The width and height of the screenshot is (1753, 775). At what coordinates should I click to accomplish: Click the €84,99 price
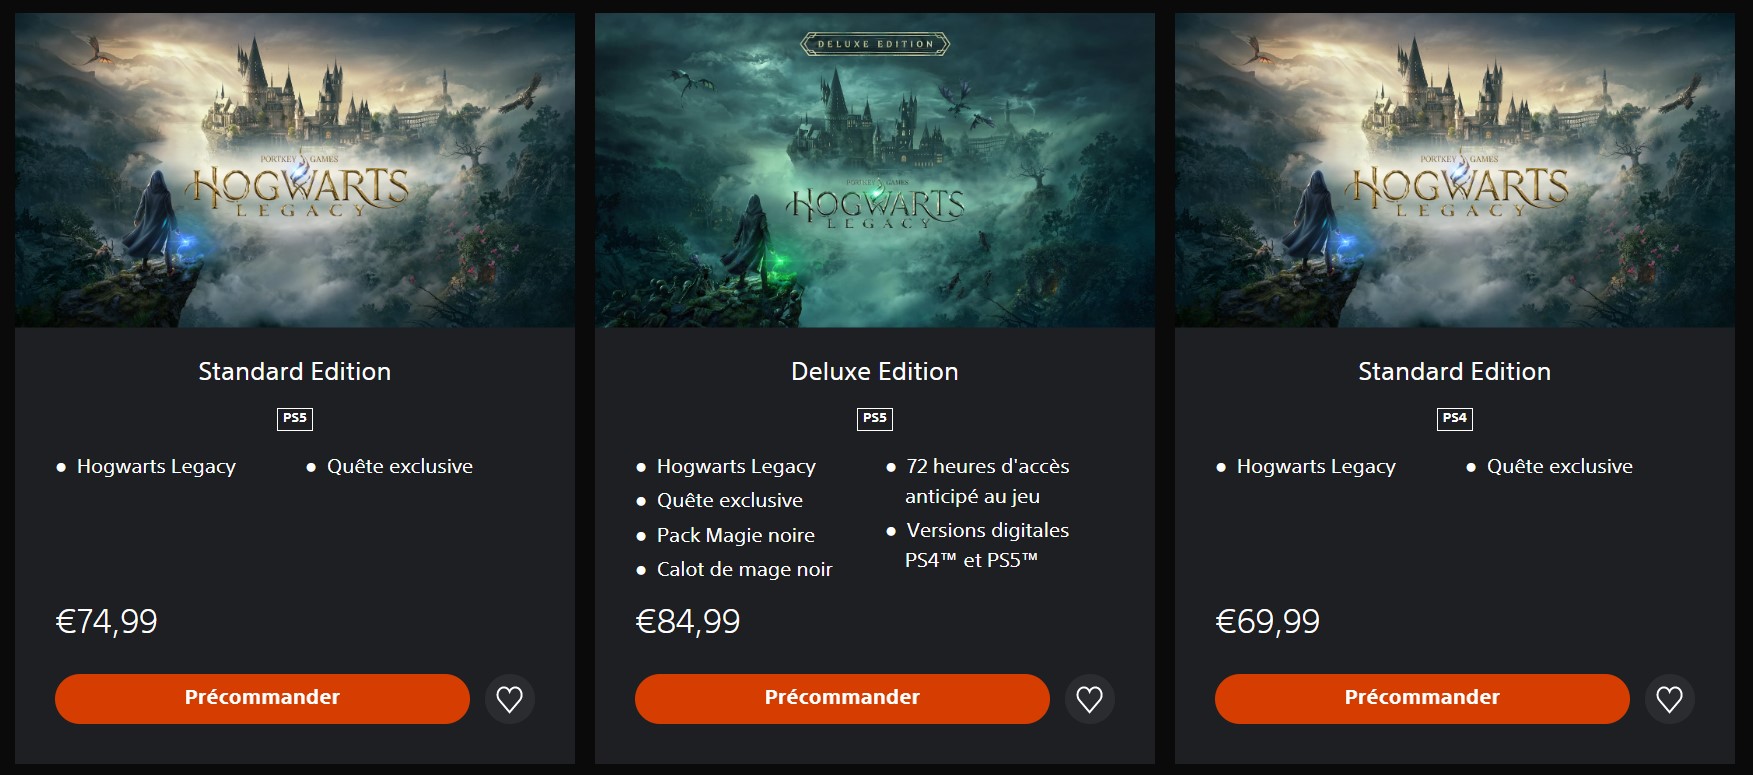tap(688, 622)
